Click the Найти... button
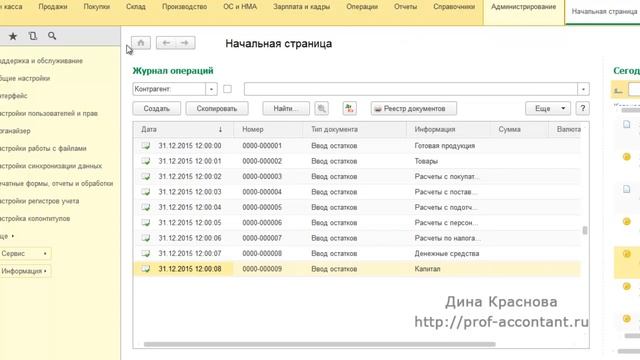 [x=286, y=109]
